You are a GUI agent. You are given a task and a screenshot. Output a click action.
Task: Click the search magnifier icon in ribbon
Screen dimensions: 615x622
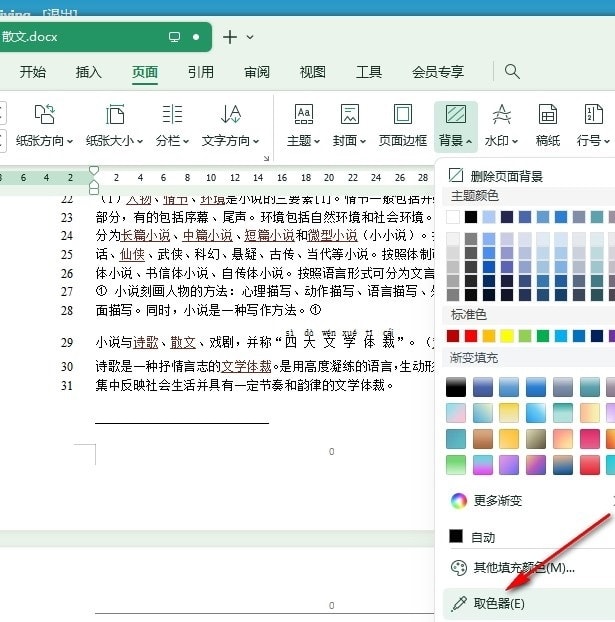[512, 71]
